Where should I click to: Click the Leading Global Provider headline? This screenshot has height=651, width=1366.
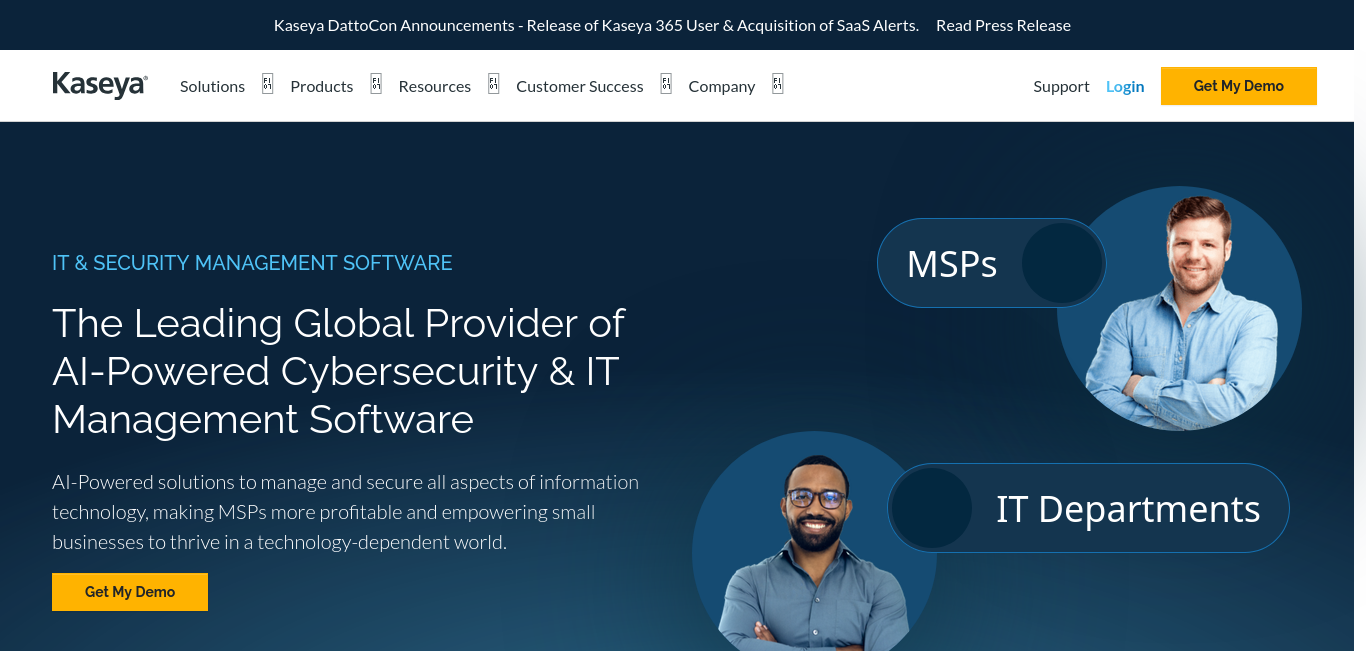339,371
